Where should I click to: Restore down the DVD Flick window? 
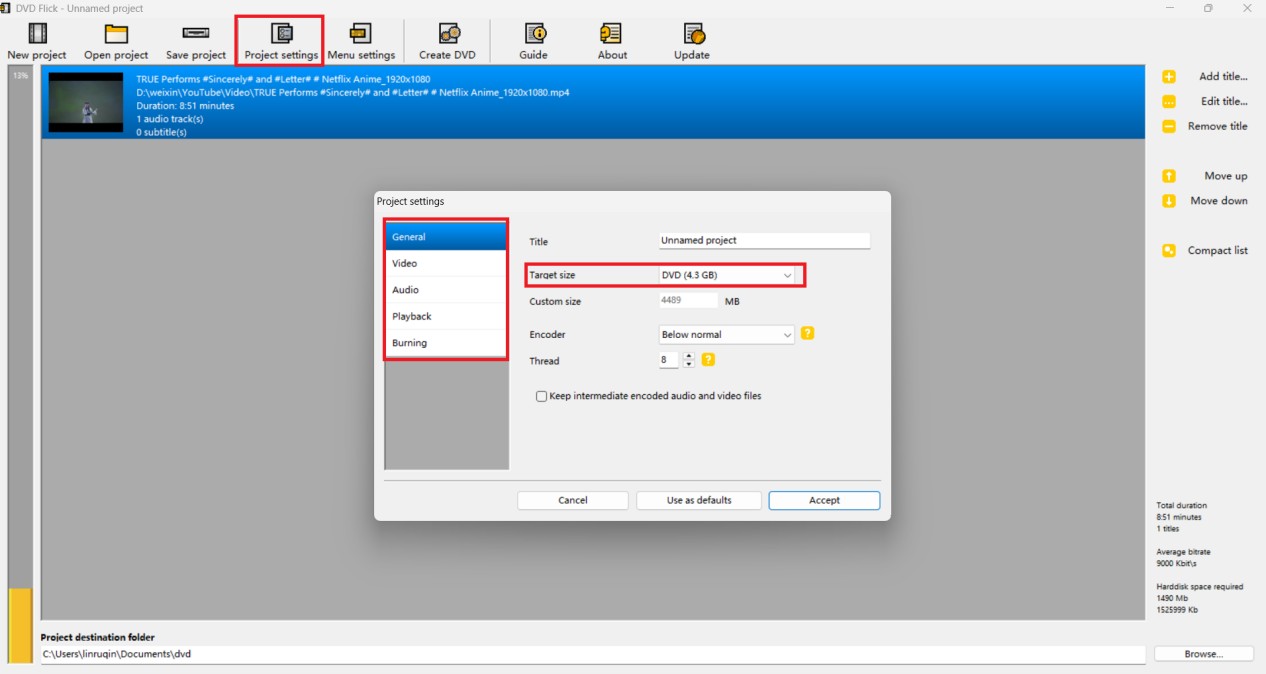coord(1208,8)
